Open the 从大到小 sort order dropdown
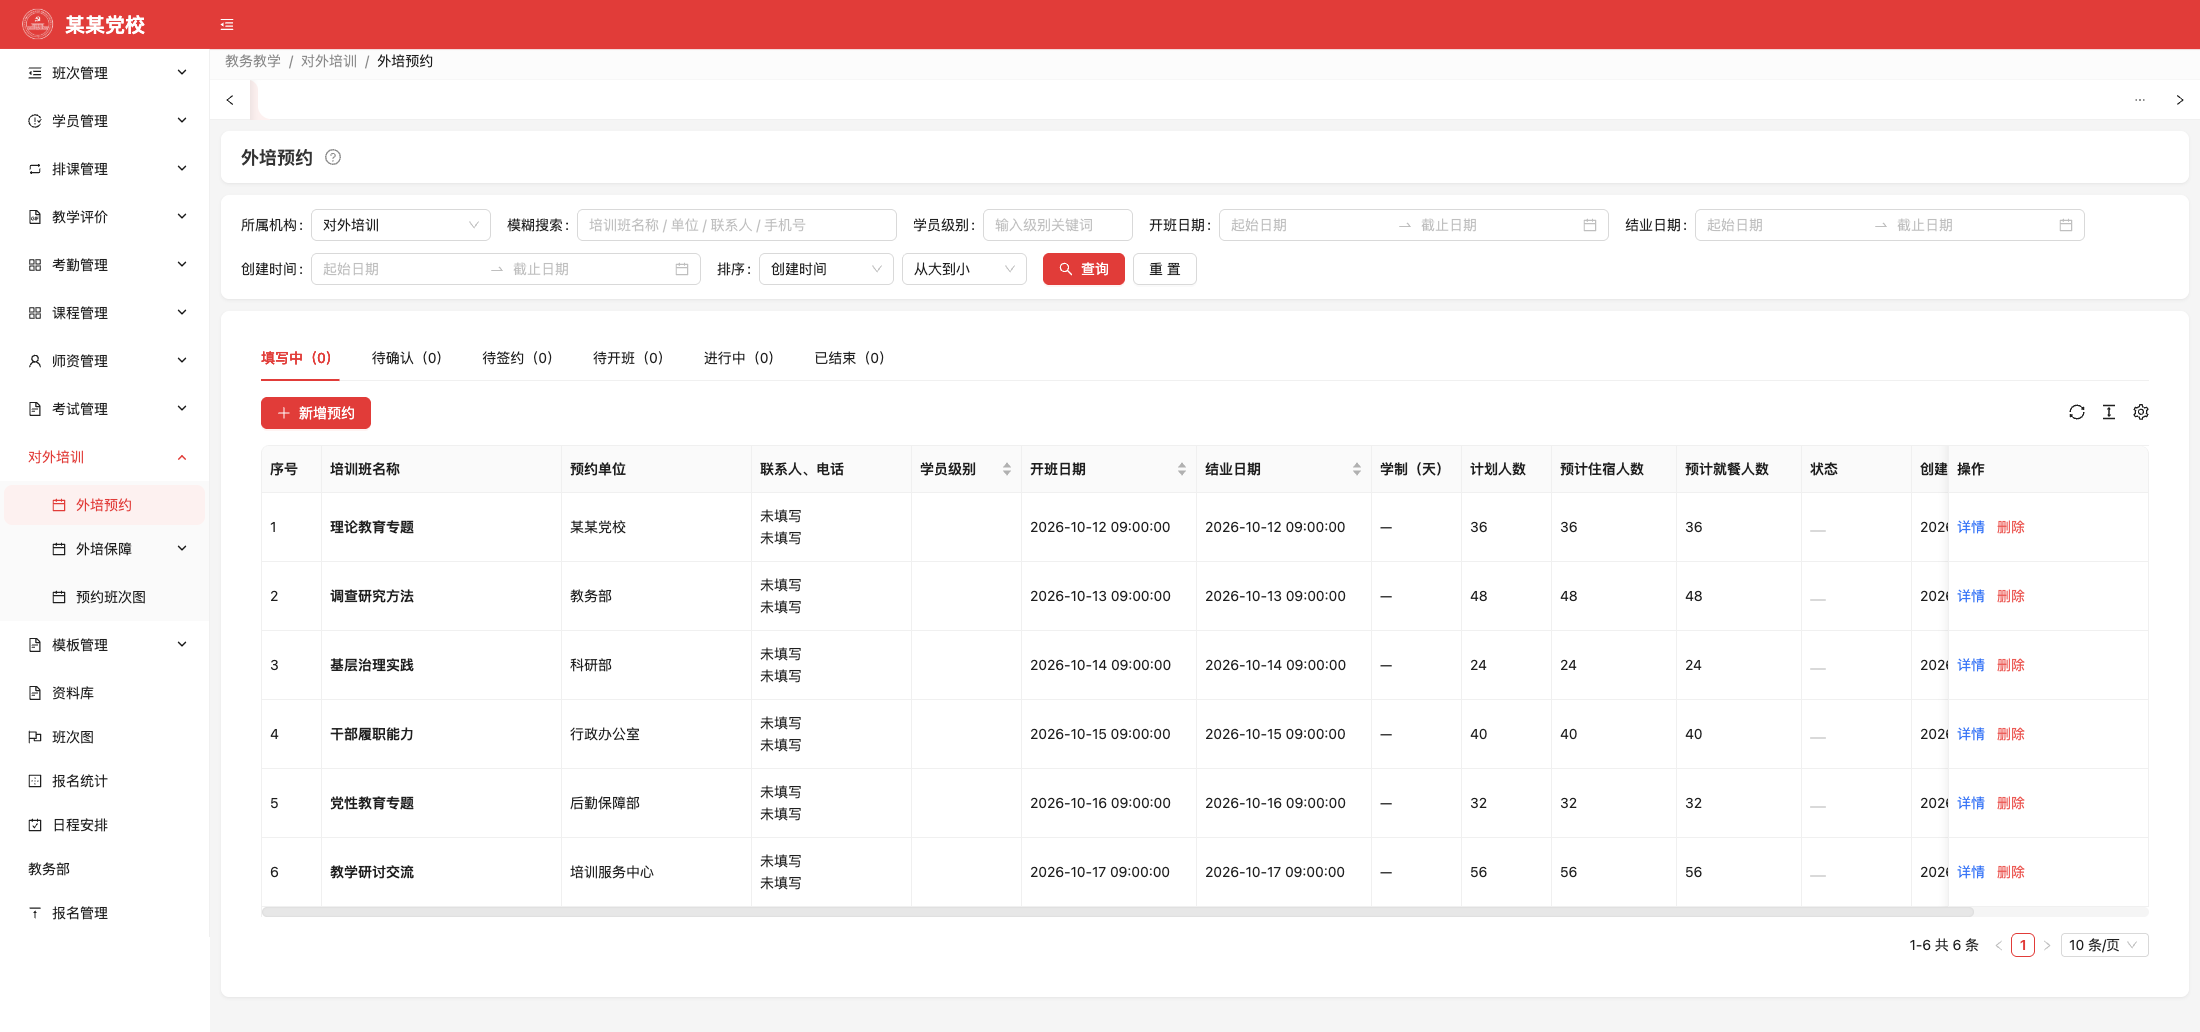 964,269
